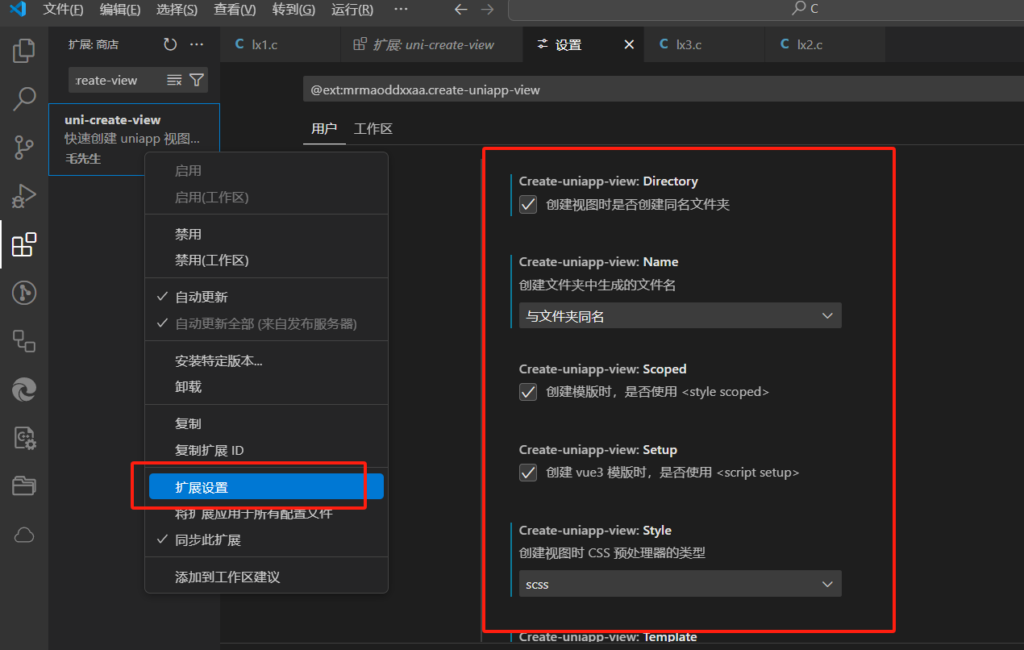Screen dimensions: 1024x650
Task: Open the Edge browser tools icon
Action: [x=24, y=389]
